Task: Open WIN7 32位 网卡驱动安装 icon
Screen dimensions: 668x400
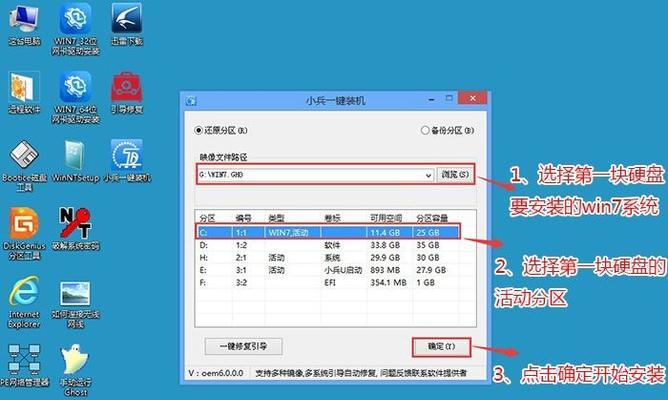Action: point(75,29)
